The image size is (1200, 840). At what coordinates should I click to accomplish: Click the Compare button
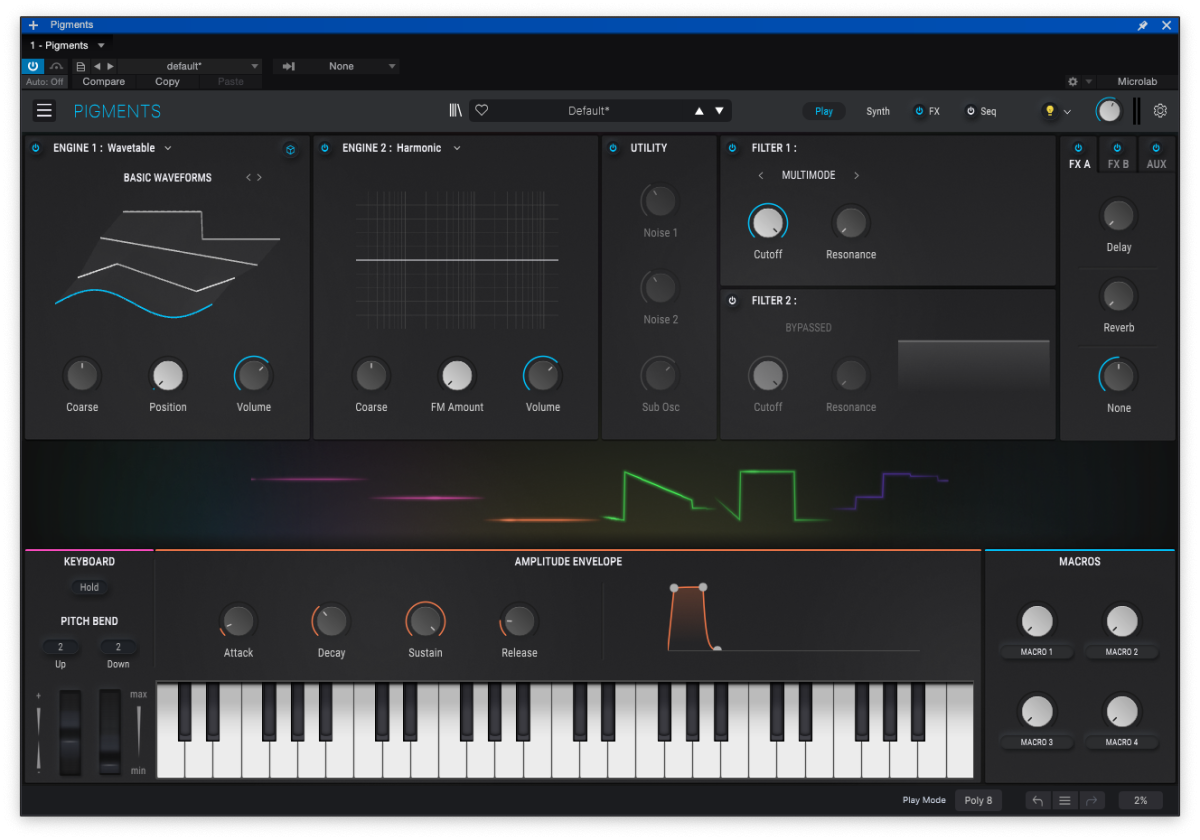(x=104, y=82)
